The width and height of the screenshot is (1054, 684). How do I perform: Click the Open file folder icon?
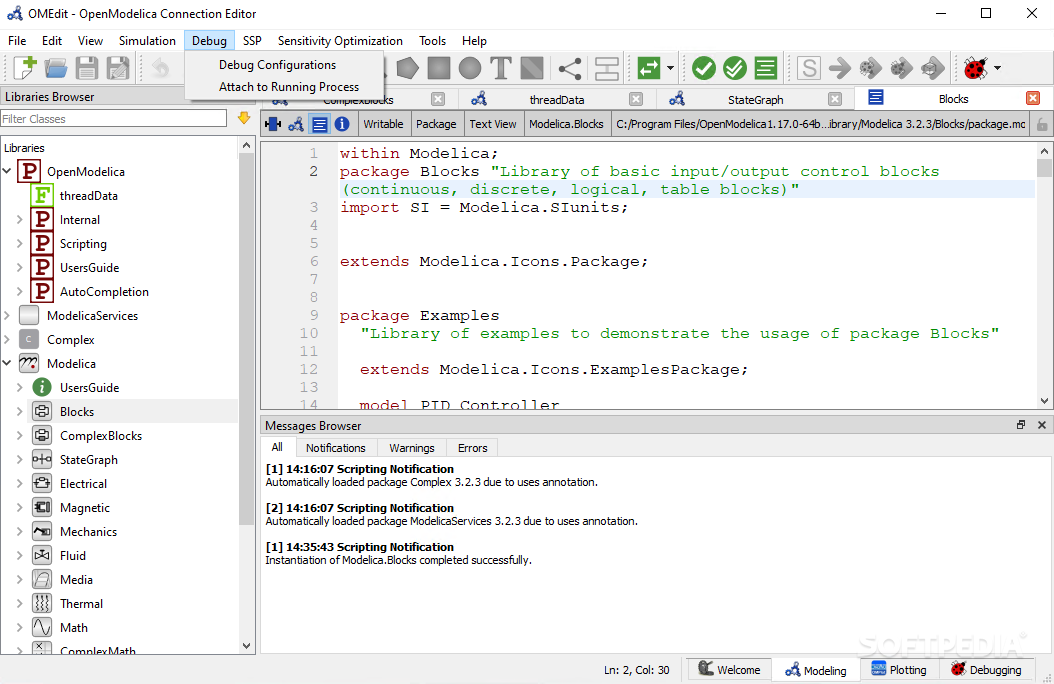(56, 68)
